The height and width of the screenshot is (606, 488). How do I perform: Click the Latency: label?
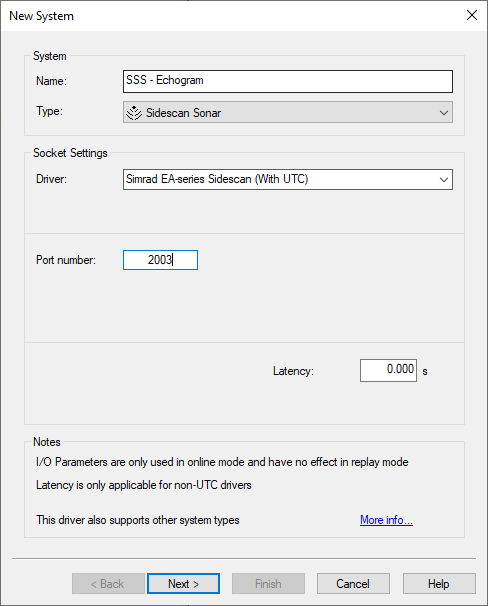pyautogui.click(x=293, y=371)
